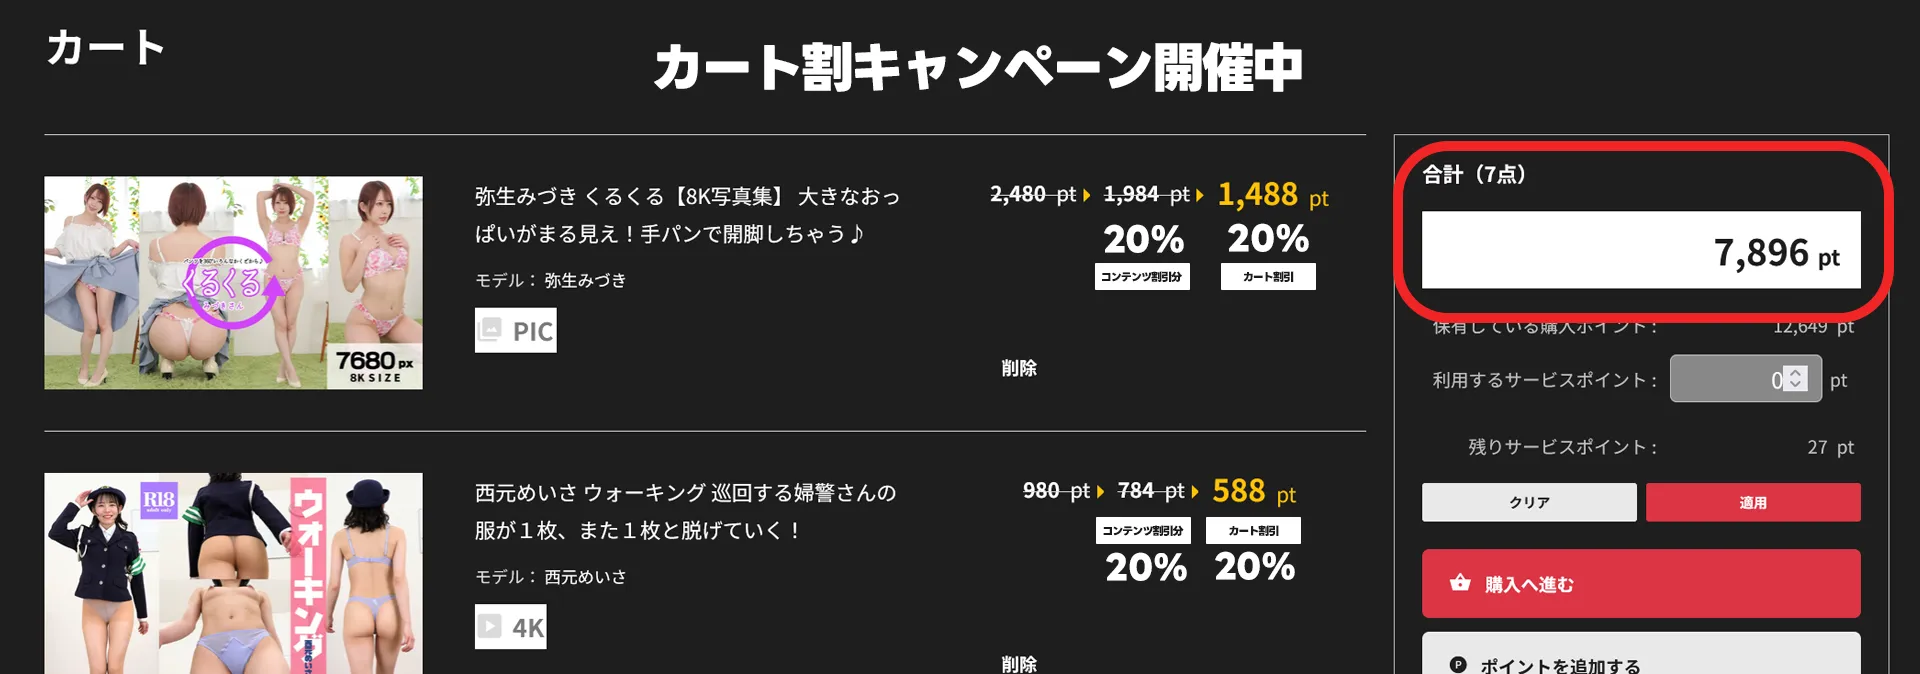Open the model link 弥生みづき

click(585, 281)
